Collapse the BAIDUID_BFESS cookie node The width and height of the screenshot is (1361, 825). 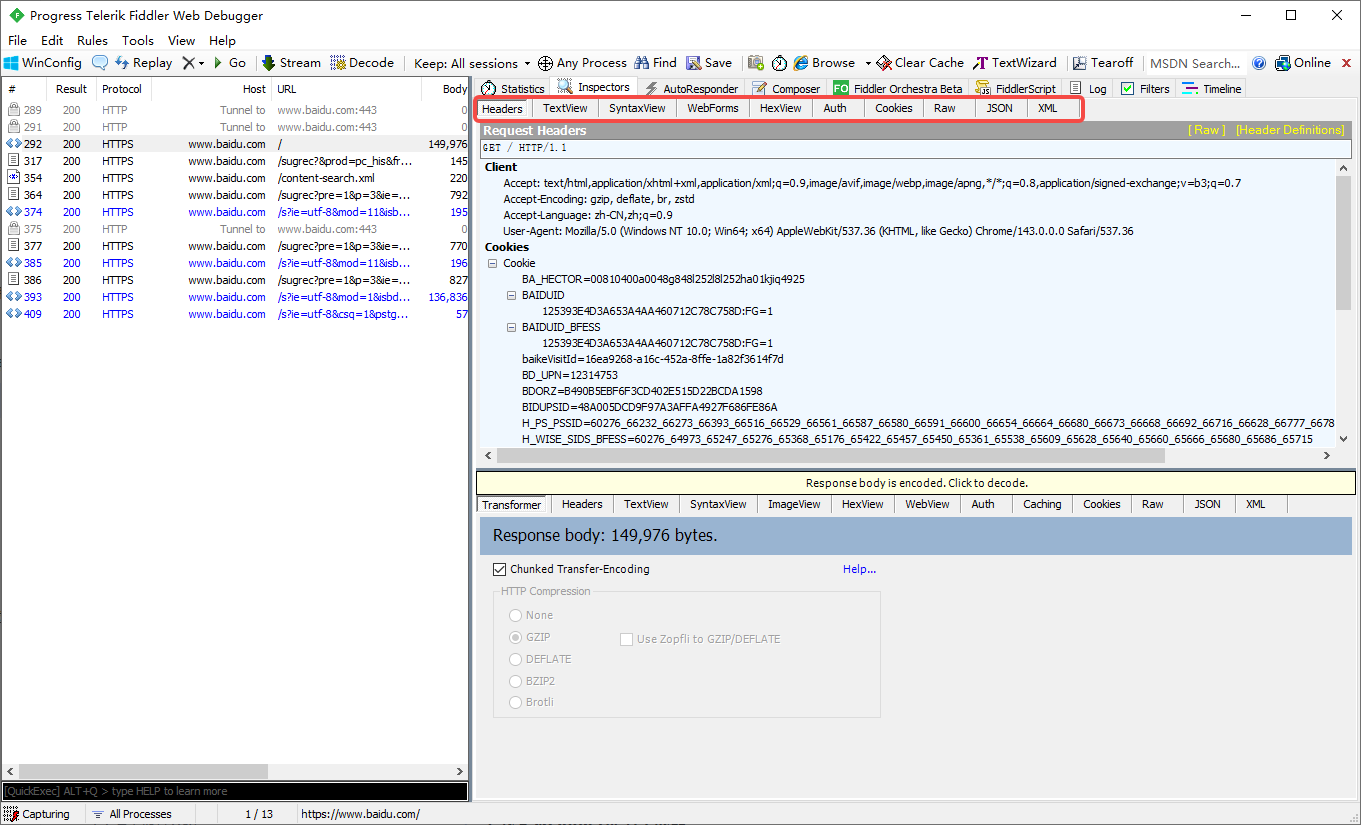tap(512, 327)
